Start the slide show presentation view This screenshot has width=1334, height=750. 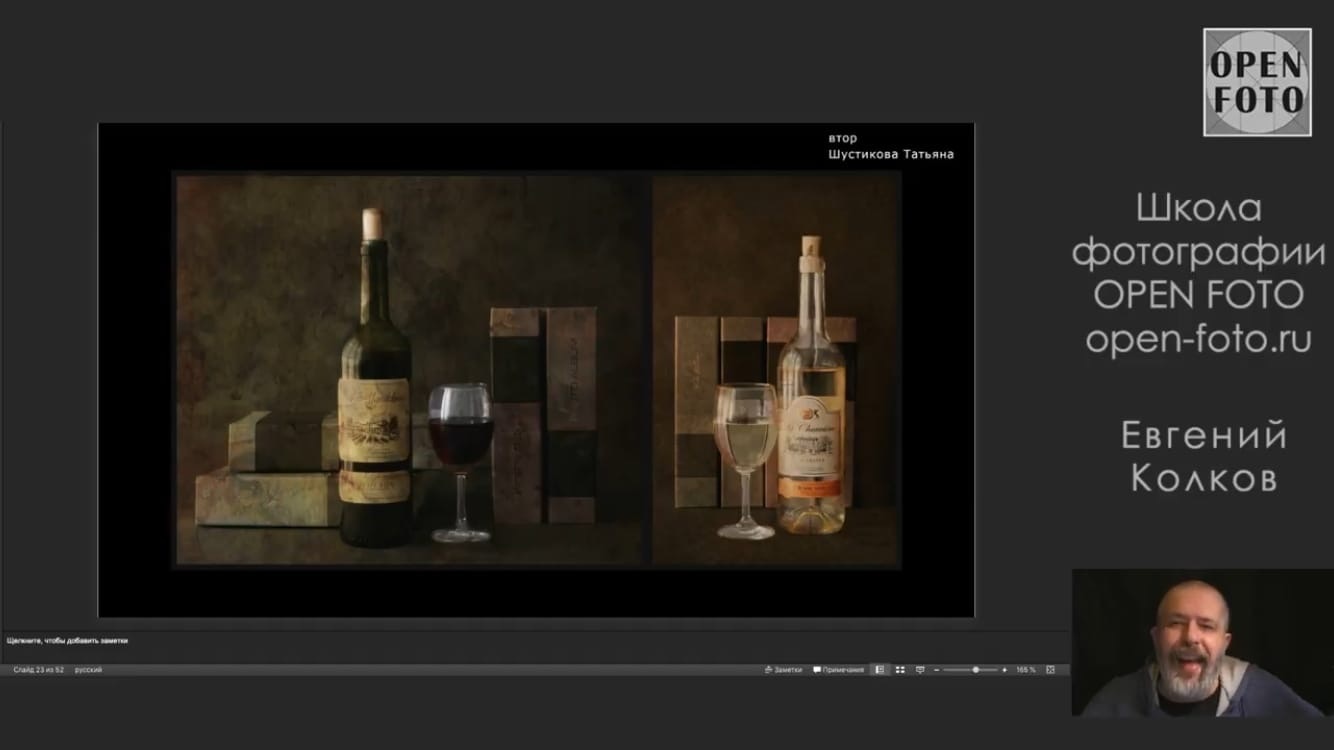(920, 670)
